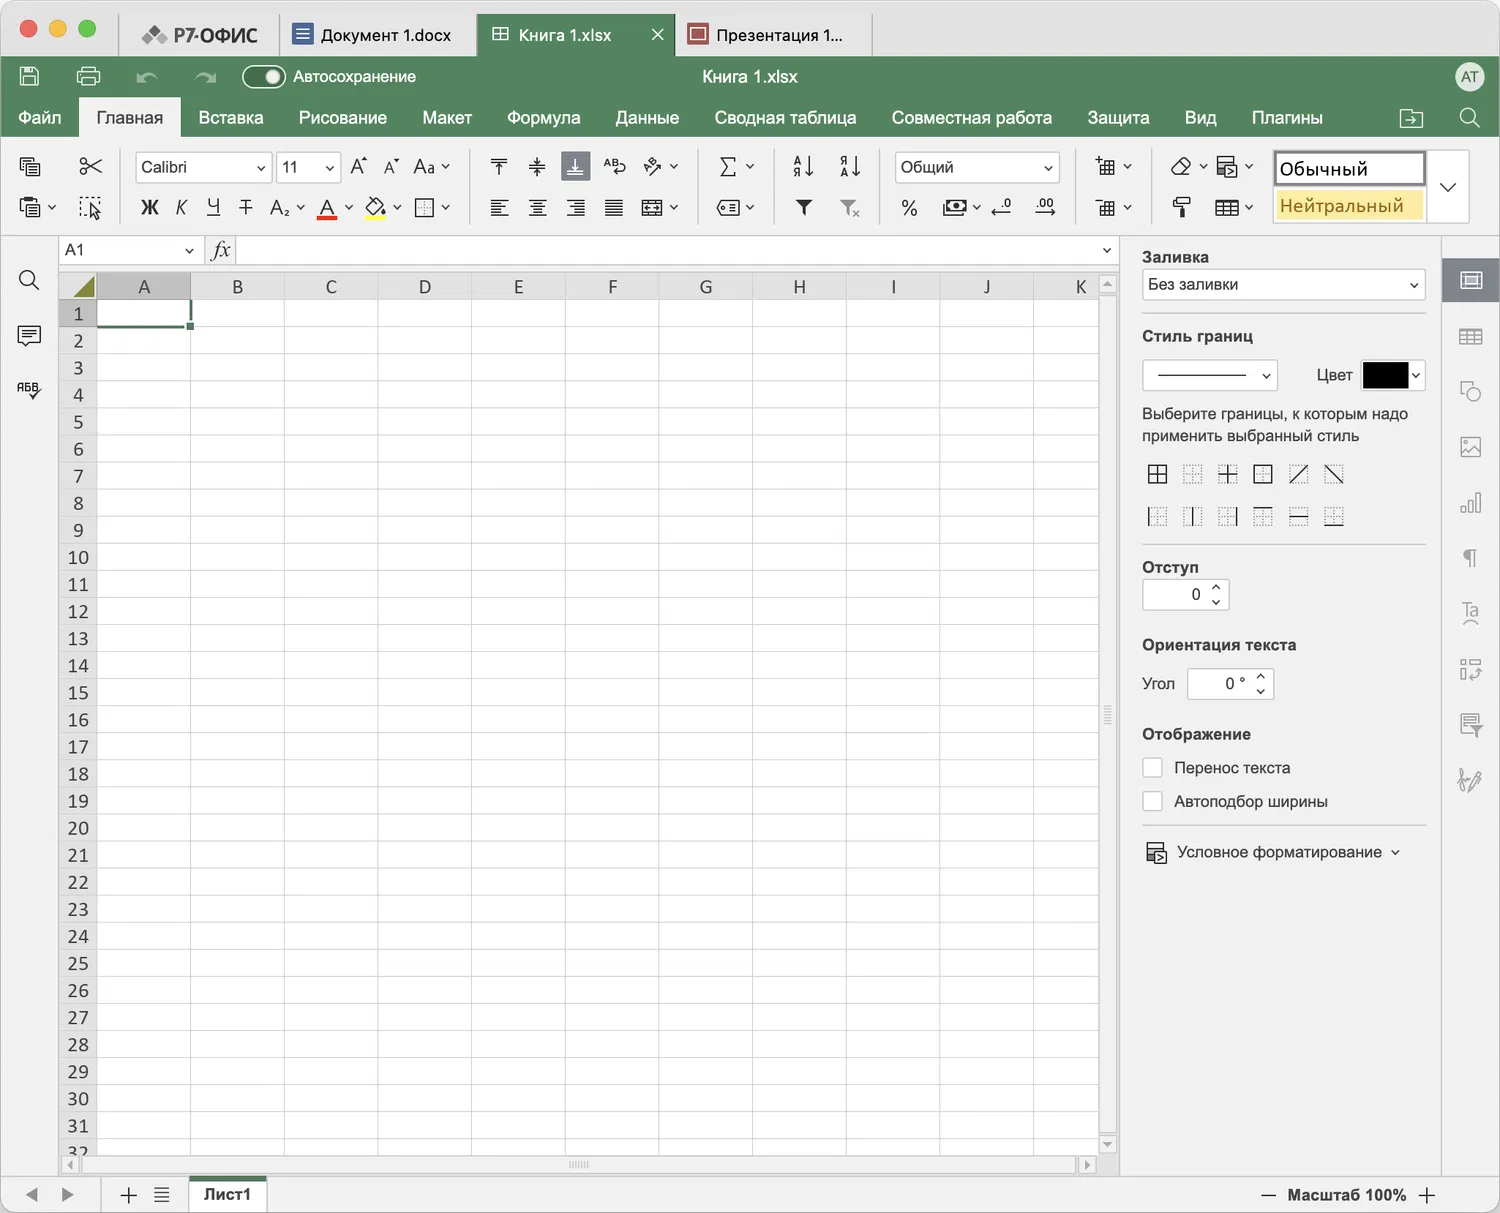Justify text in the cell

click(x=614, y=207)
